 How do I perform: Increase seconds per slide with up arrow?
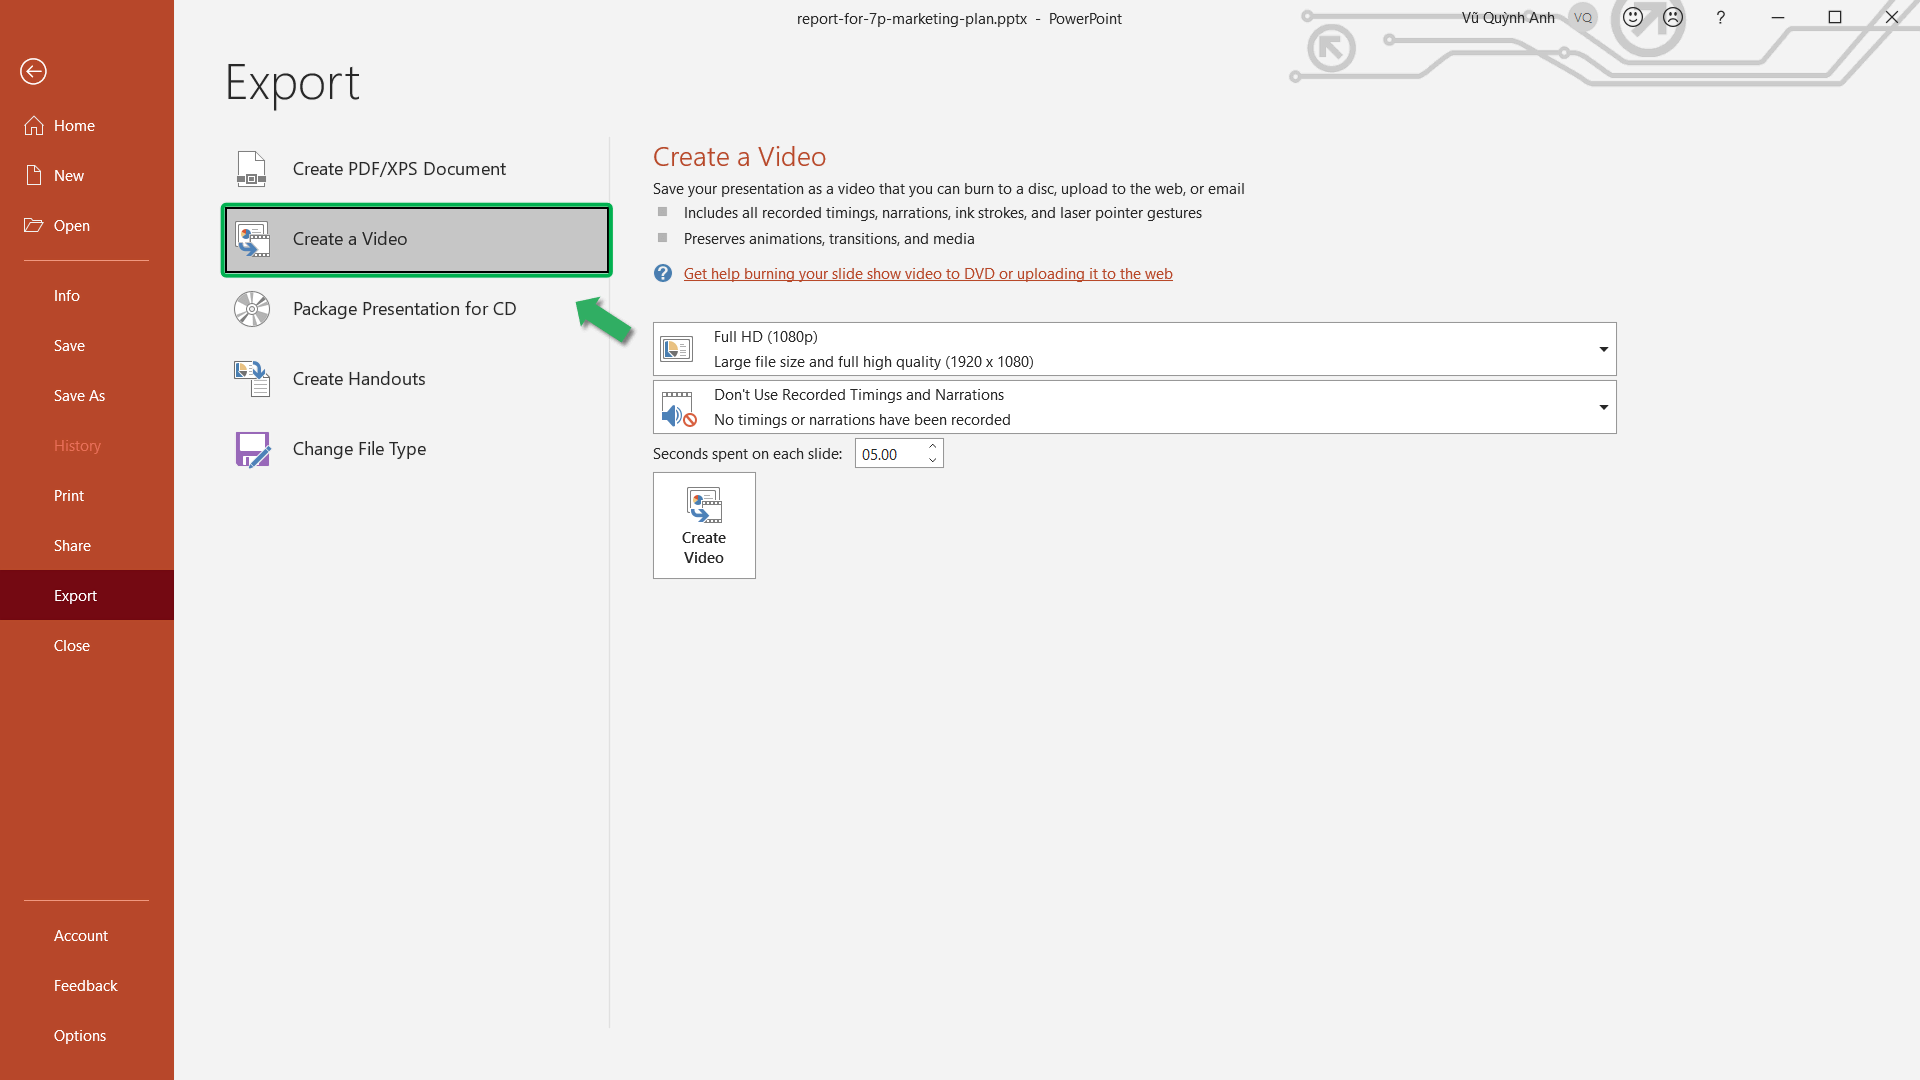(932, 446)
